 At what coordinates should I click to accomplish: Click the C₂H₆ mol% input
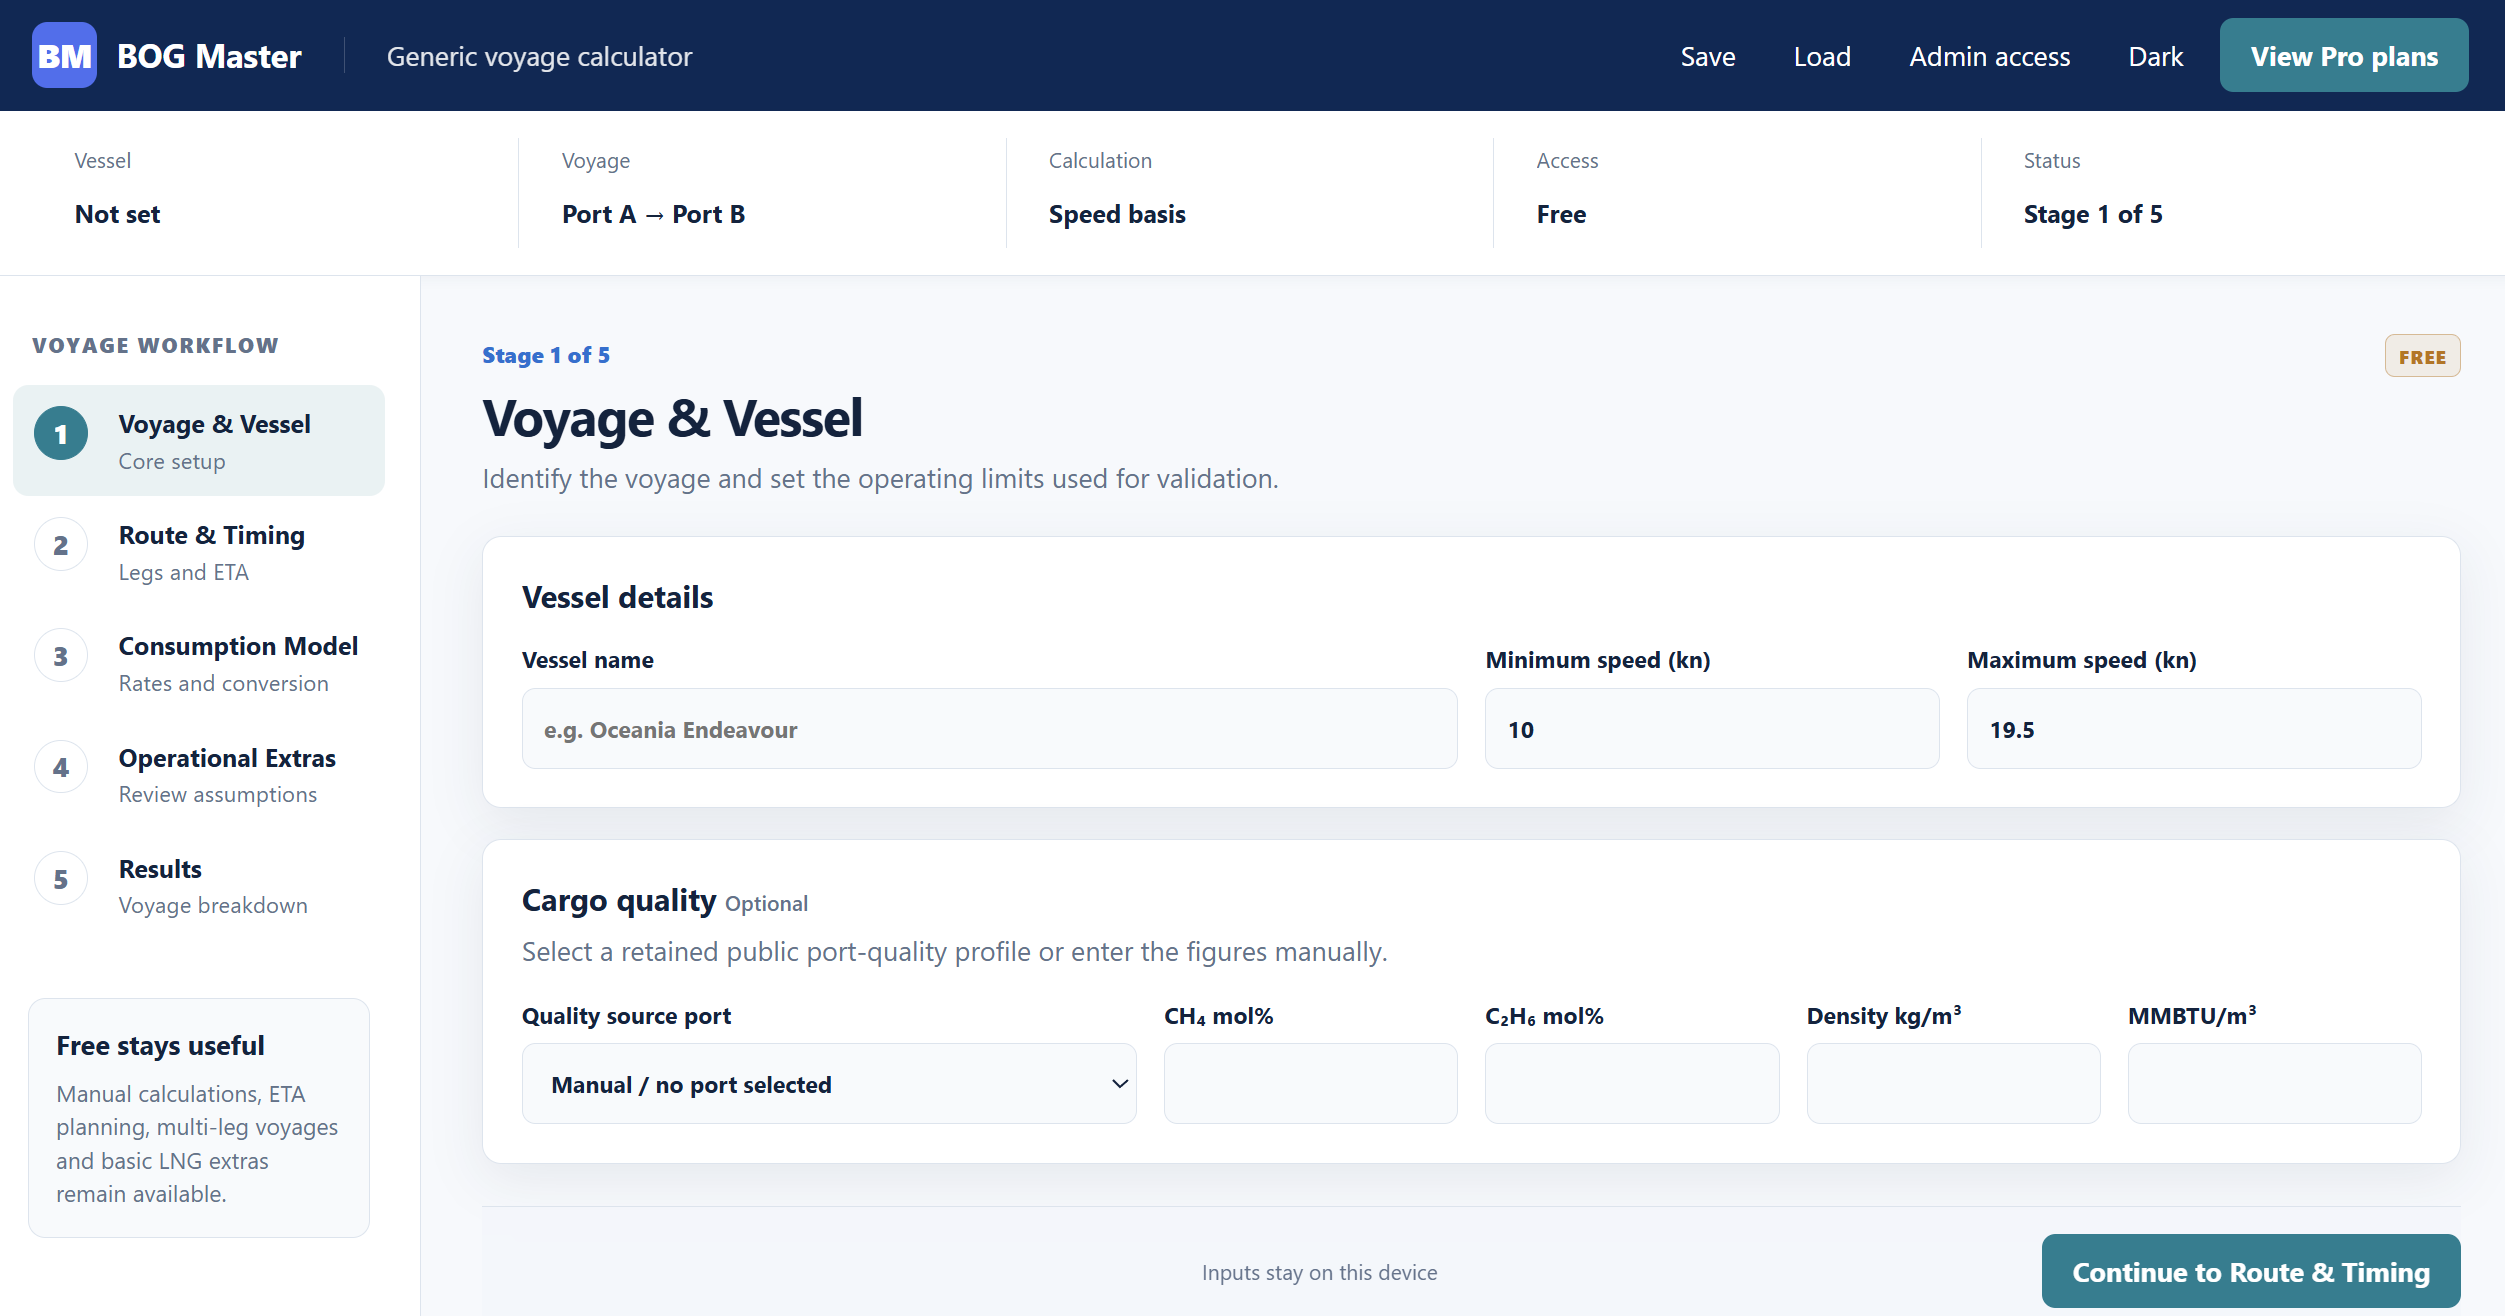click(1632, 1084)
